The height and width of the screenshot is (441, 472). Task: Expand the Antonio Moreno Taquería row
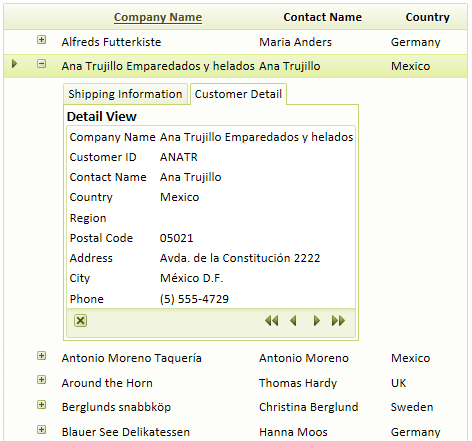coord(41,356)
